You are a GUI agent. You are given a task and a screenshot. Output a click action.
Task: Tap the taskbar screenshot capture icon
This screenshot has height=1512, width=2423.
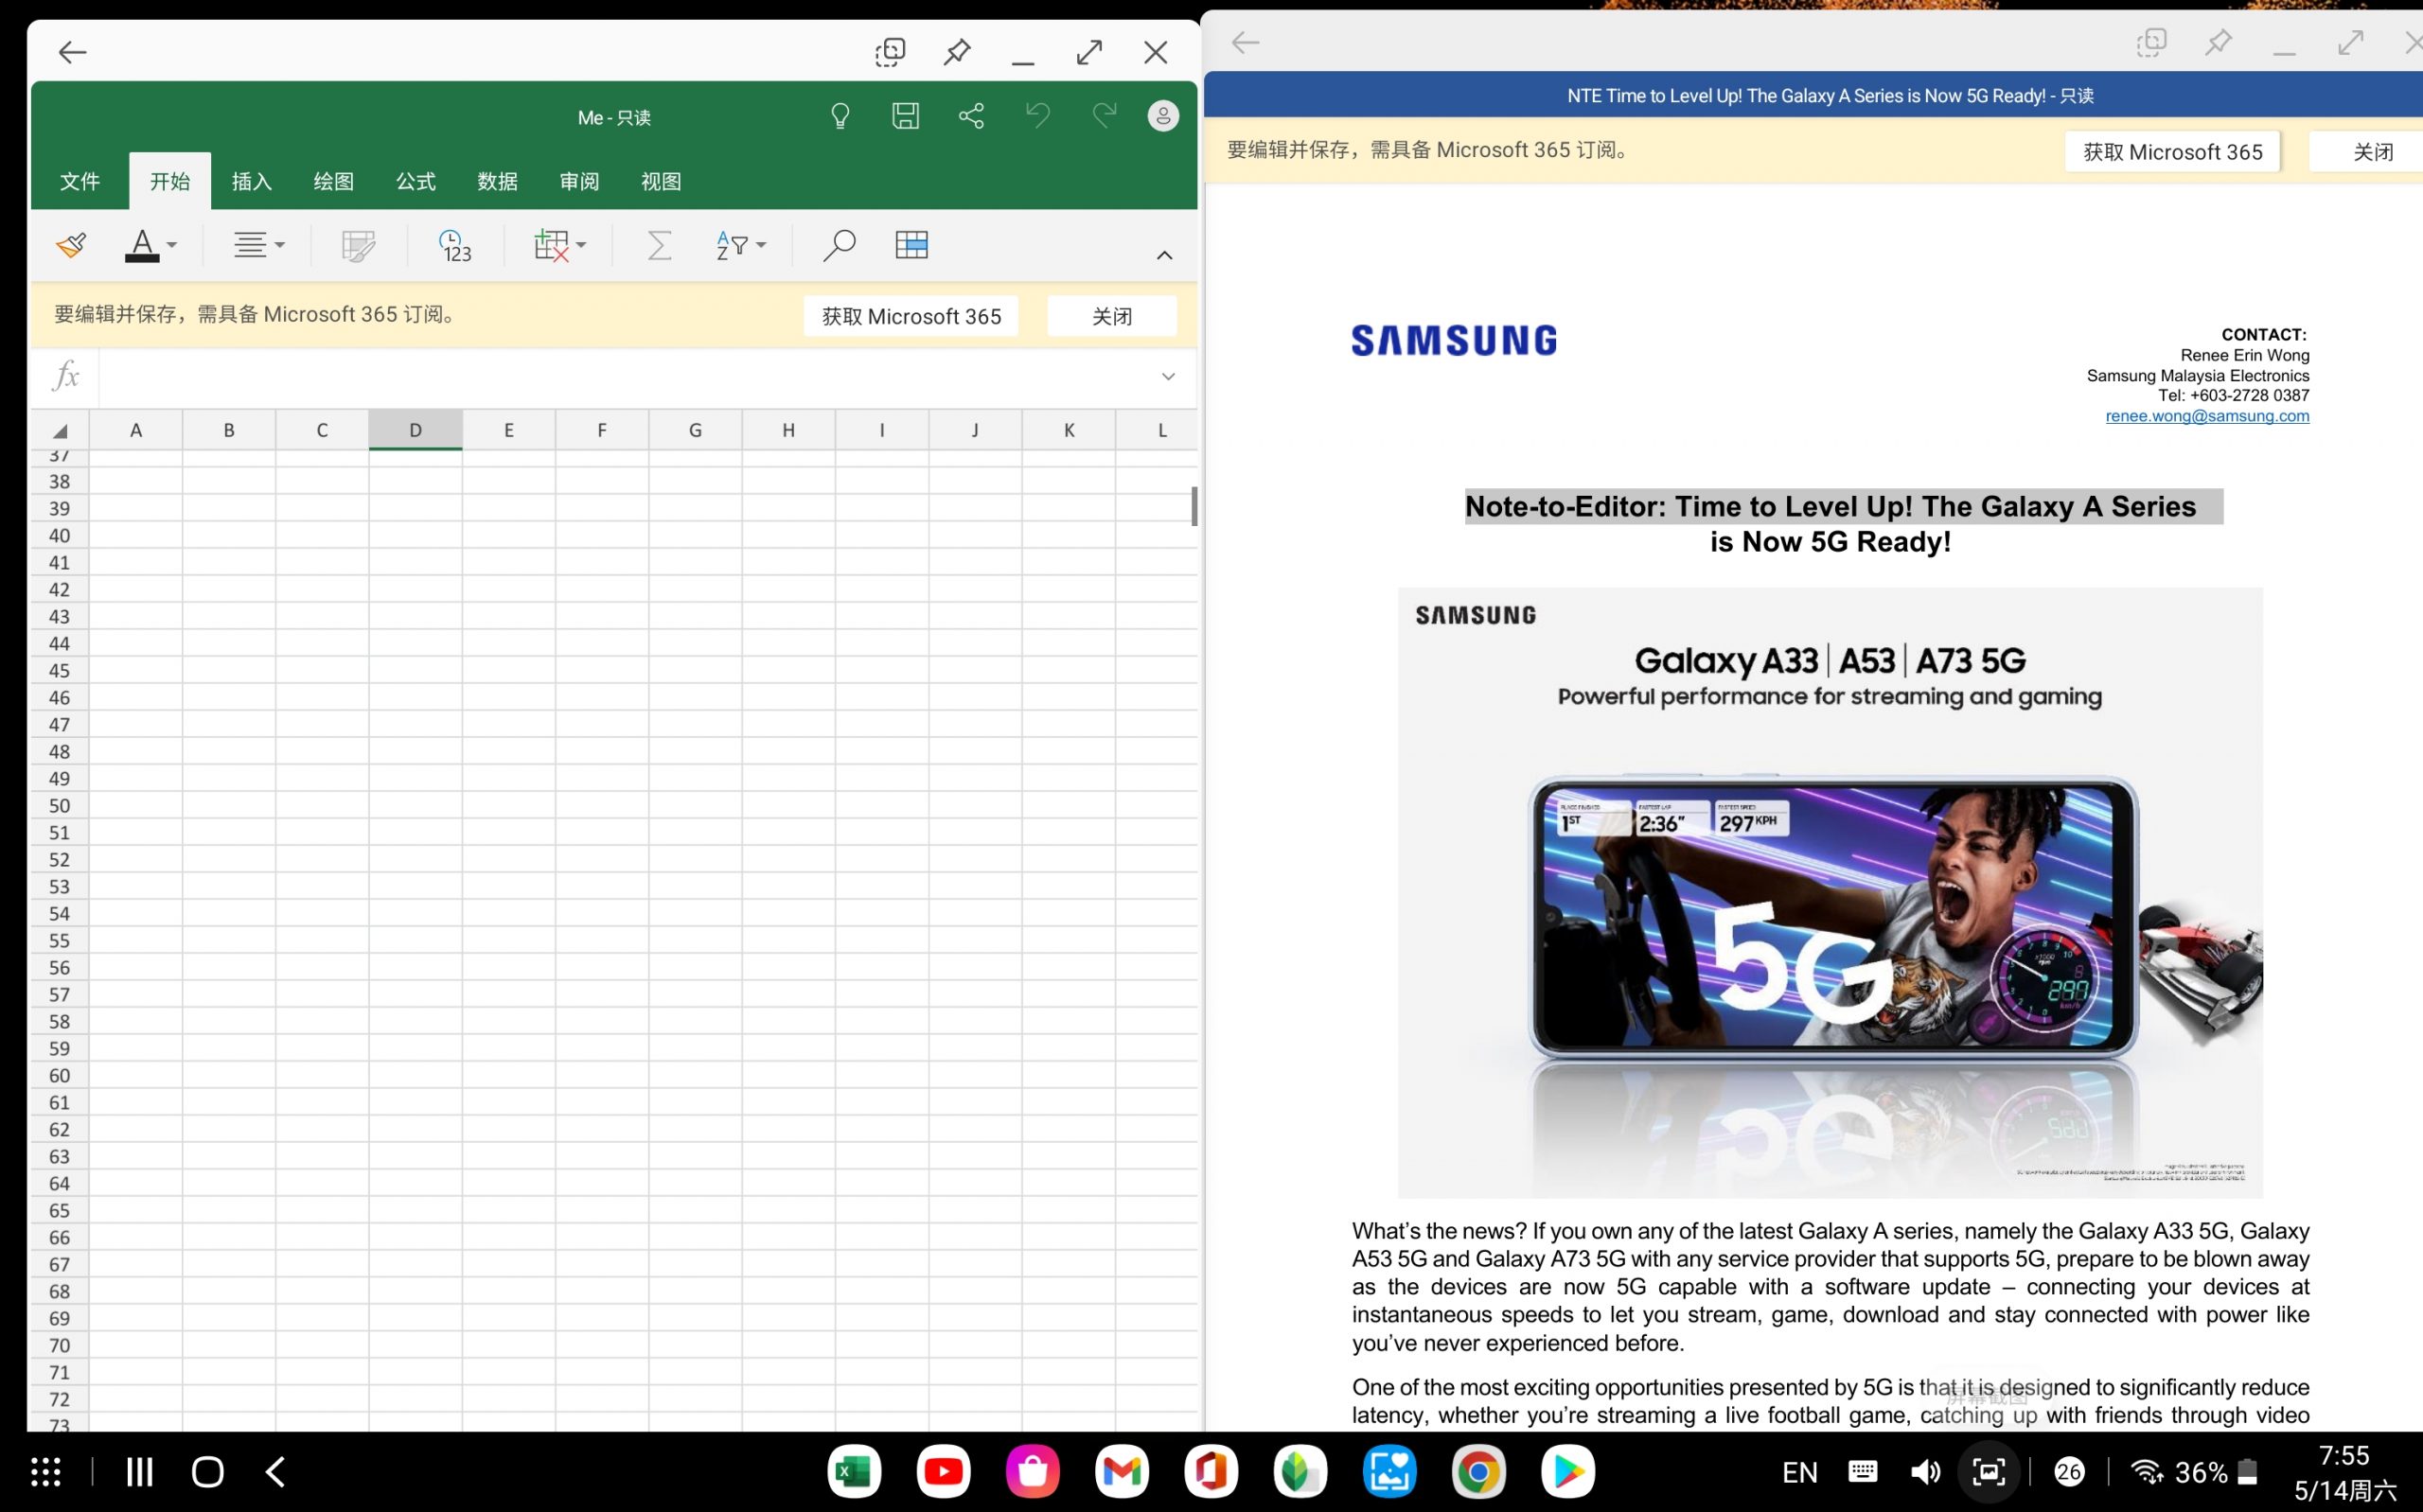(x=1988, y=1472)
